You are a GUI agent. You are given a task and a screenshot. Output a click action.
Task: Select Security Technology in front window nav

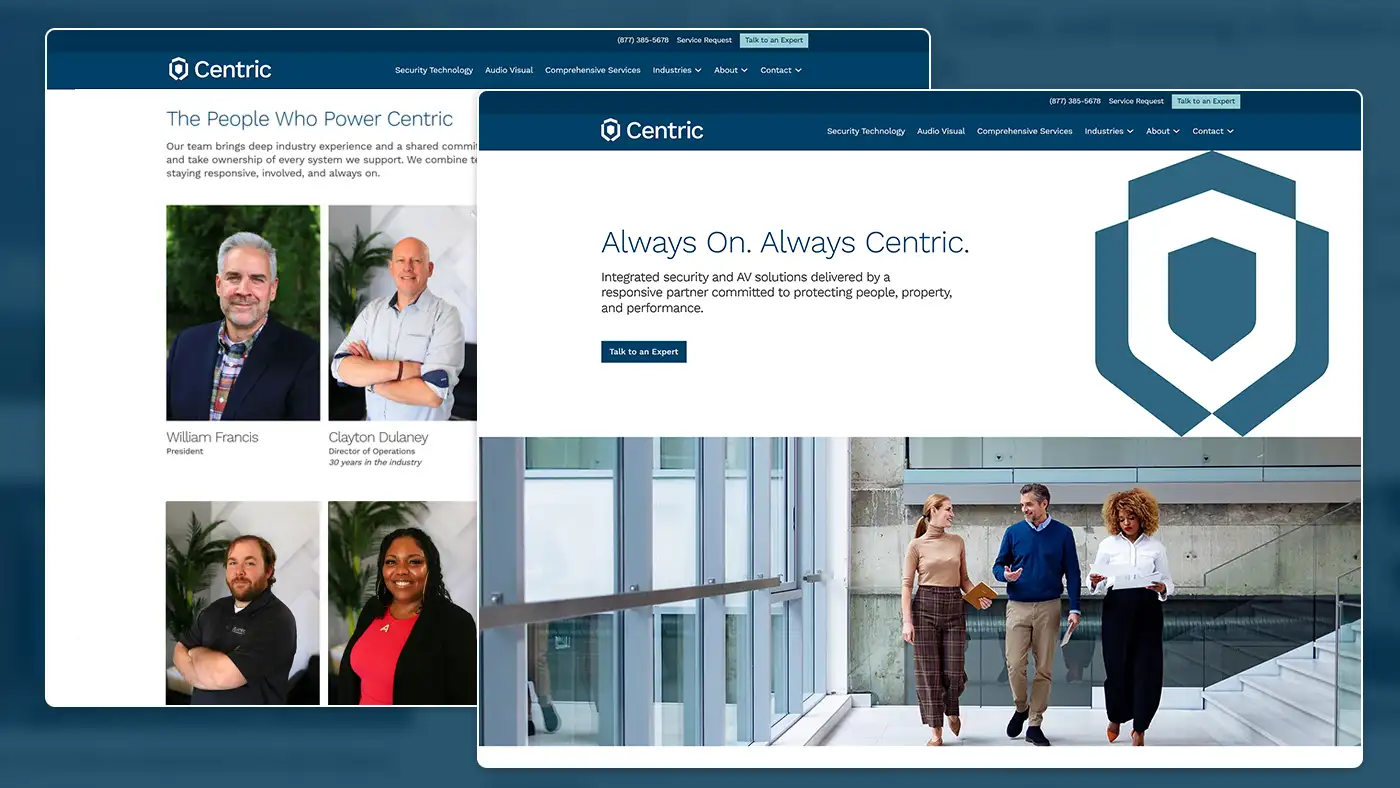pos(866,131)
